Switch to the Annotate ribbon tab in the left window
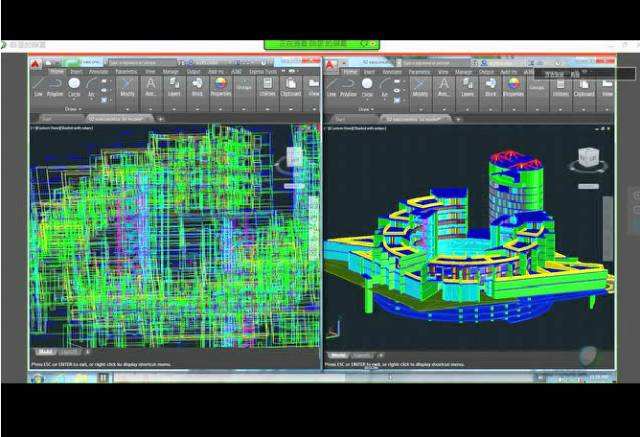This screenshot has height=437, width=640. [99, 71]
